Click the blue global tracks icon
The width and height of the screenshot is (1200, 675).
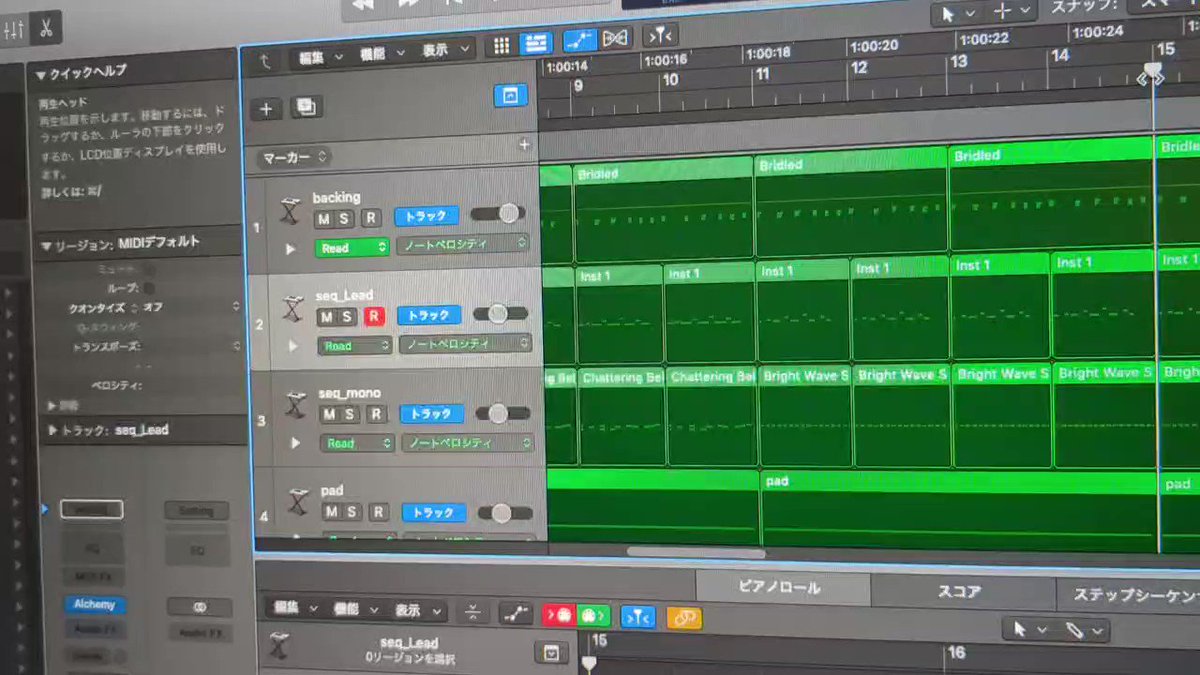coord(511,96)
